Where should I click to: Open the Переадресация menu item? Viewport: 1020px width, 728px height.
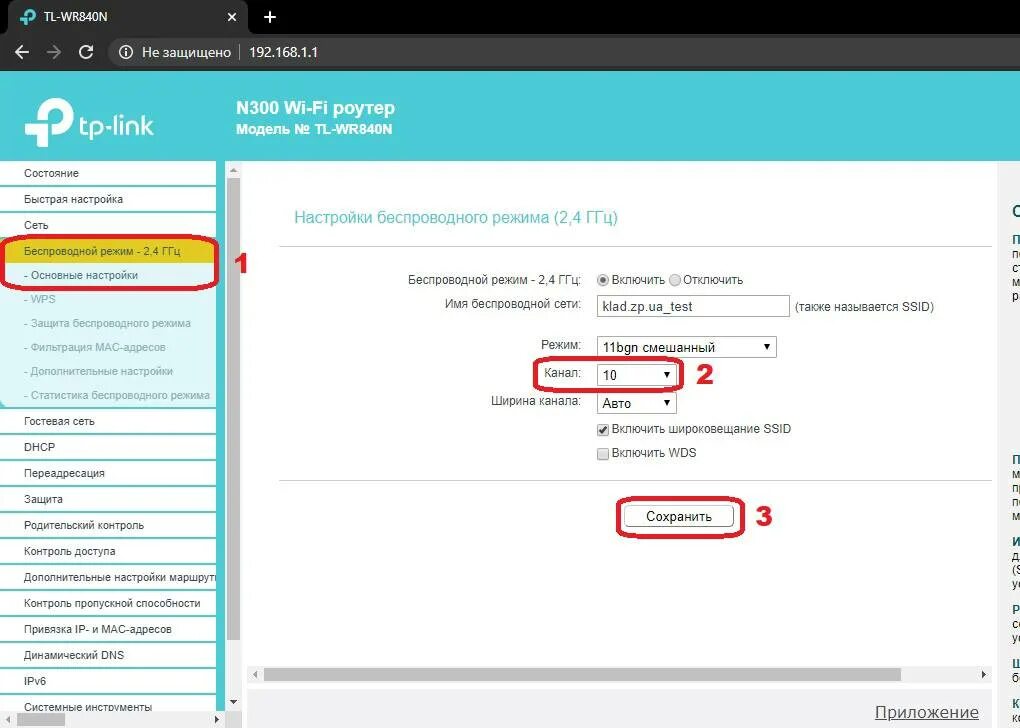[108, 473]
